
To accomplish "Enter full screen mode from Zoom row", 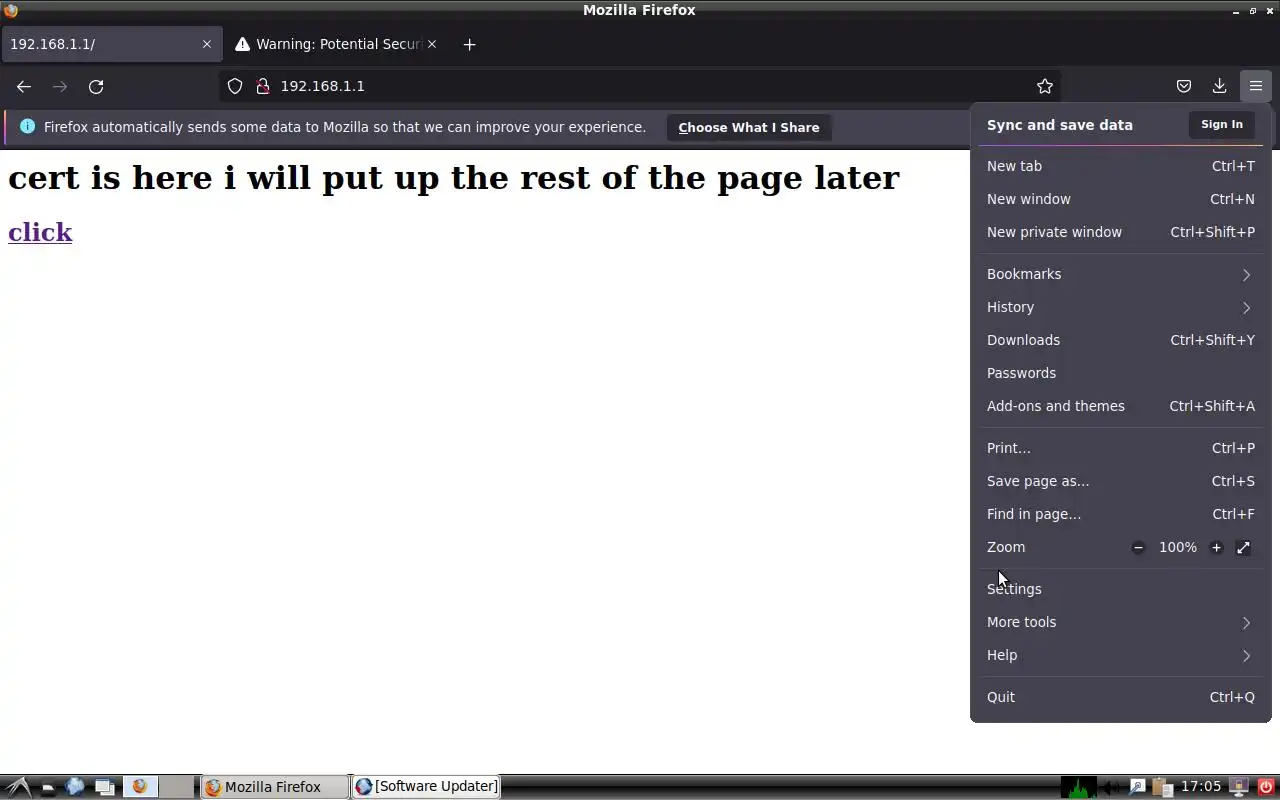I will [x=1243, y=547].
